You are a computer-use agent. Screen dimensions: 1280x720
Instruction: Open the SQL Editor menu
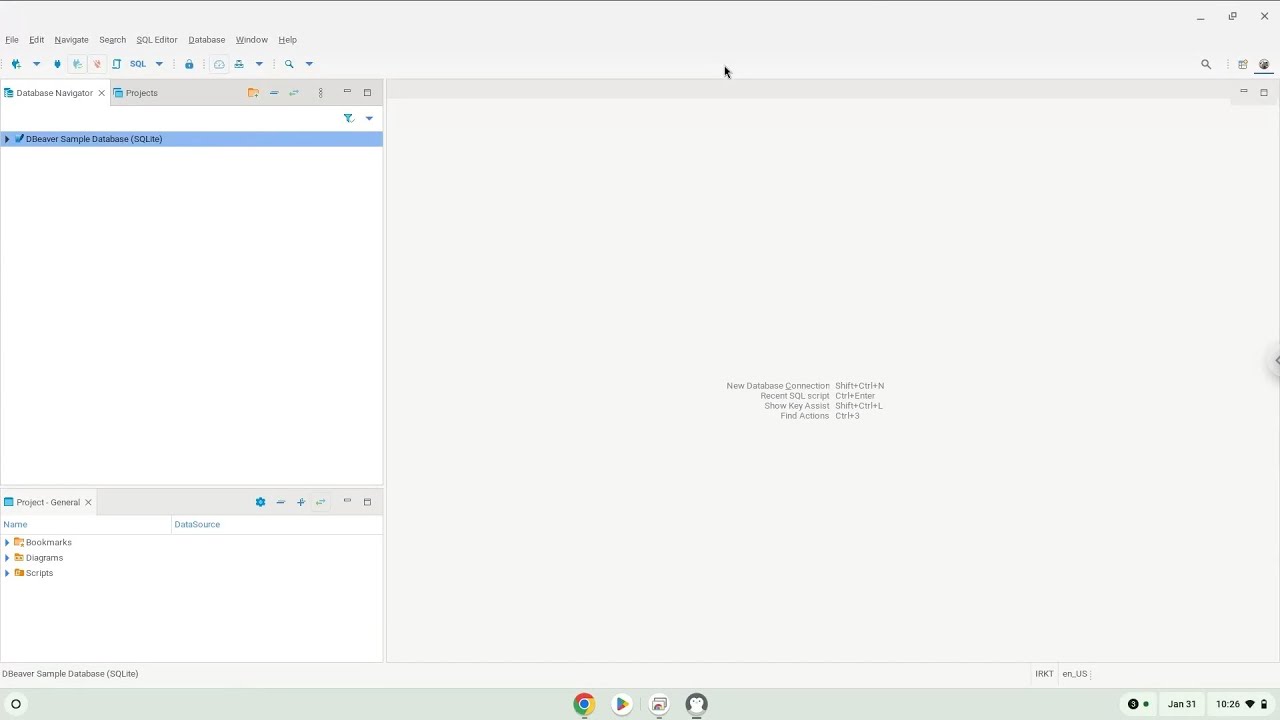(156, 40)
